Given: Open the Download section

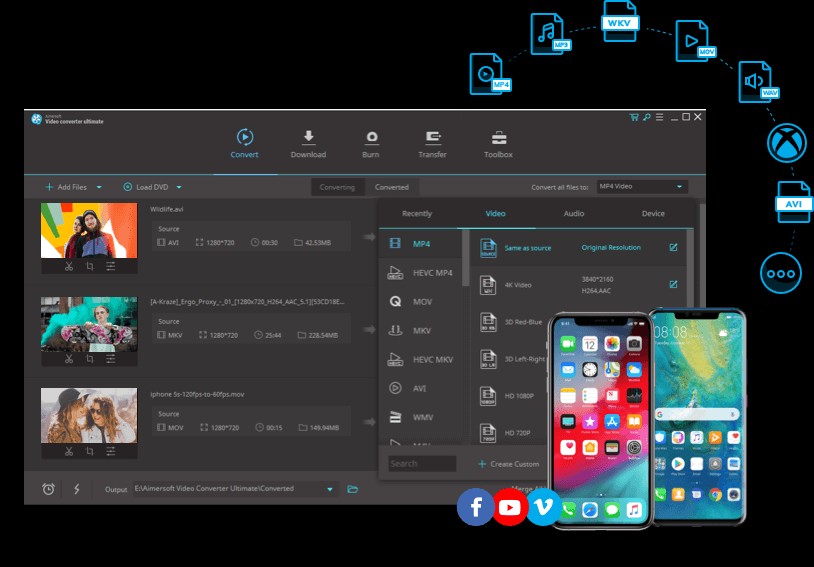Looking at the screenshot, I should pos(308,144).
